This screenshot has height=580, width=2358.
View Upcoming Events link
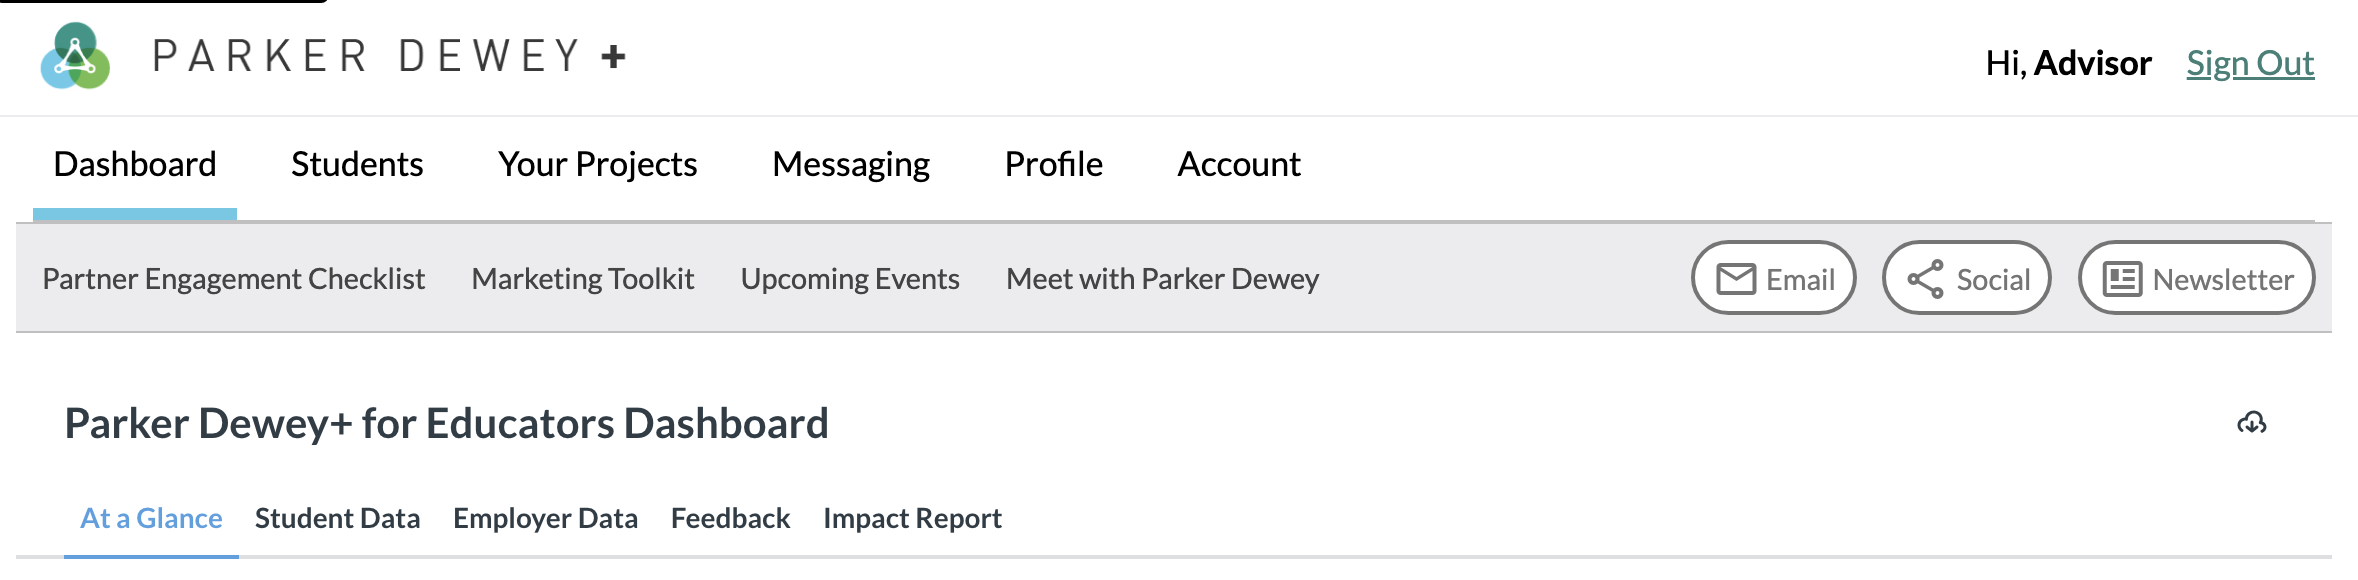[850, 279]
